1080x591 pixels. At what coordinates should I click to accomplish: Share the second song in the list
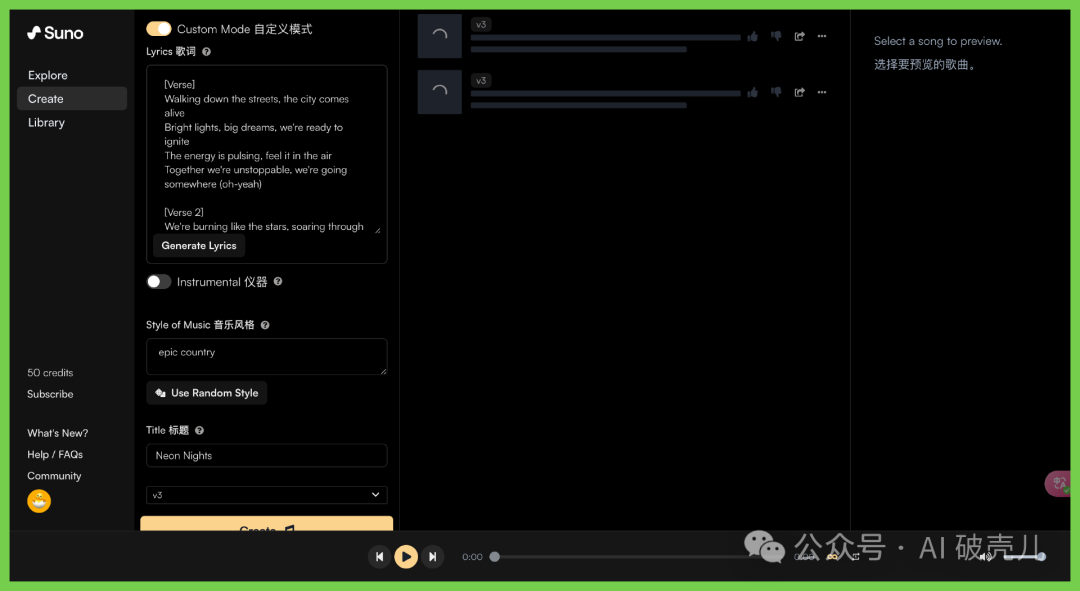tap(800, 93)
